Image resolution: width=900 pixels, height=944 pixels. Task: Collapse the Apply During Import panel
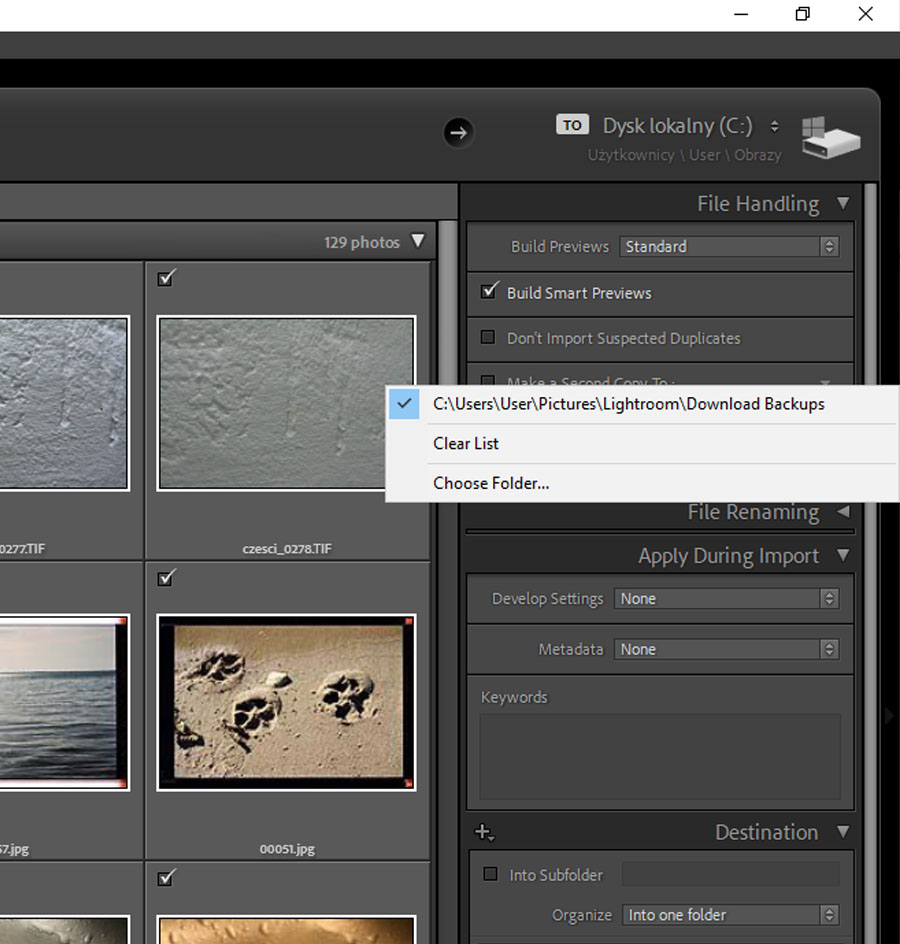click(843, 555)
